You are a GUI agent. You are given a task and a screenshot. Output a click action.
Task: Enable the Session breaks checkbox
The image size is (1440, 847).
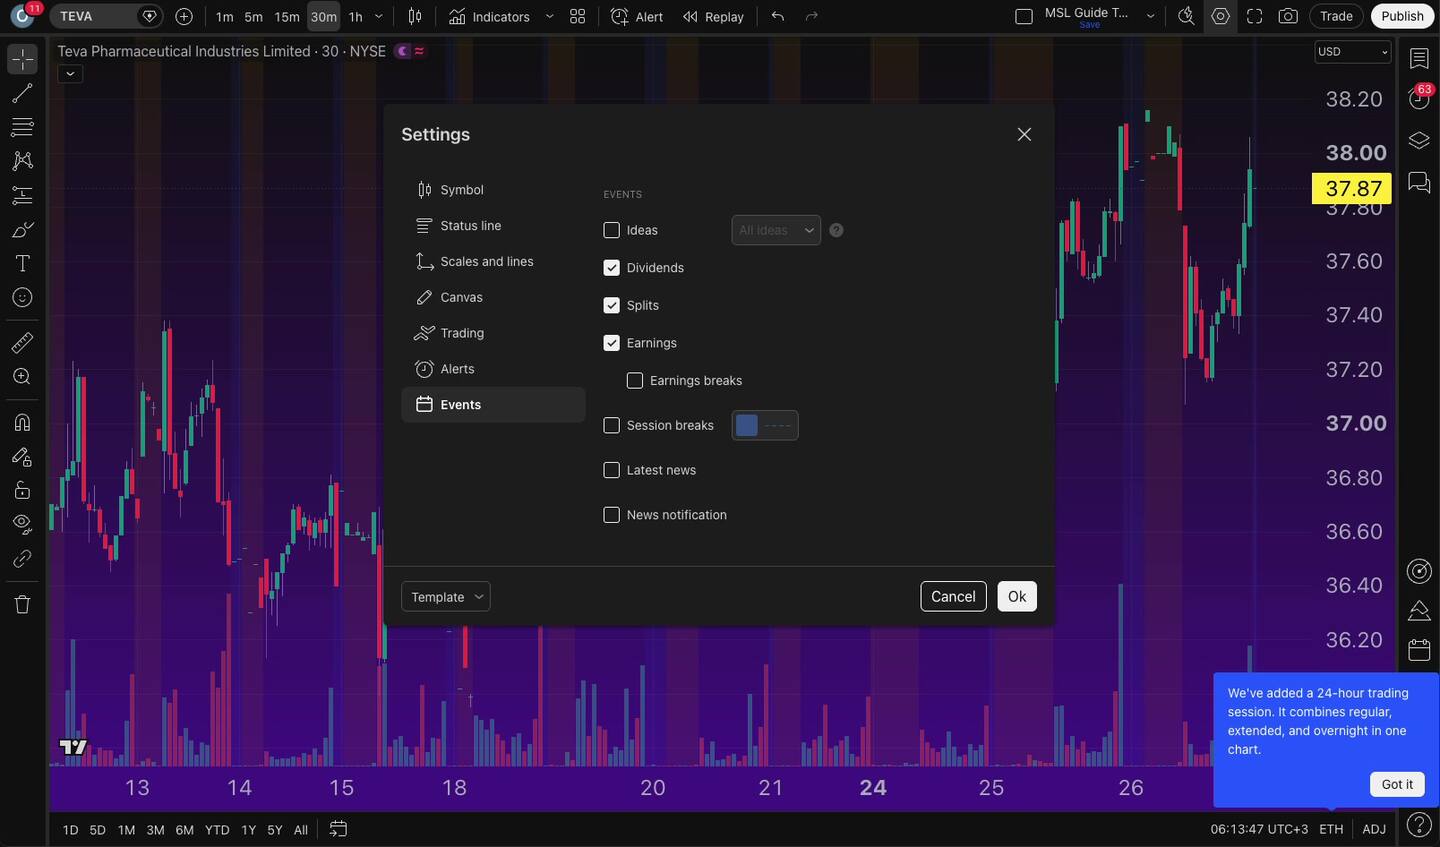point(612,425)
